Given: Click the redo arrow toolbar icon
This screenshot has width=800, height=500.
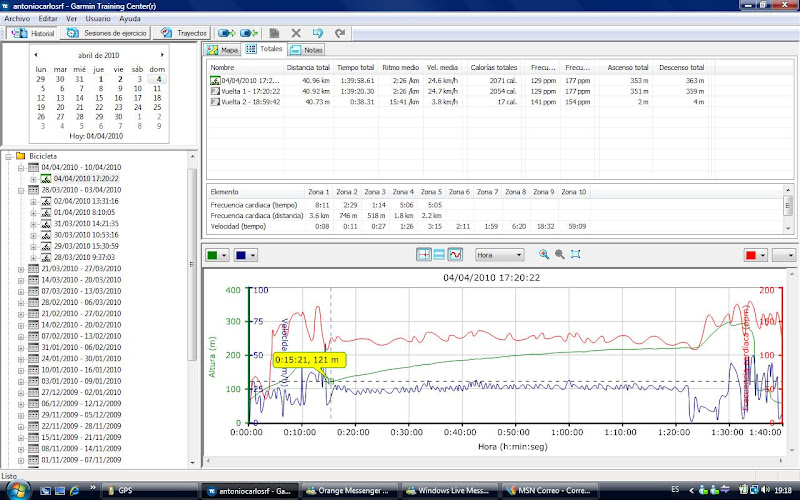Looking at the screenshot, I should [x=340, y=33].
